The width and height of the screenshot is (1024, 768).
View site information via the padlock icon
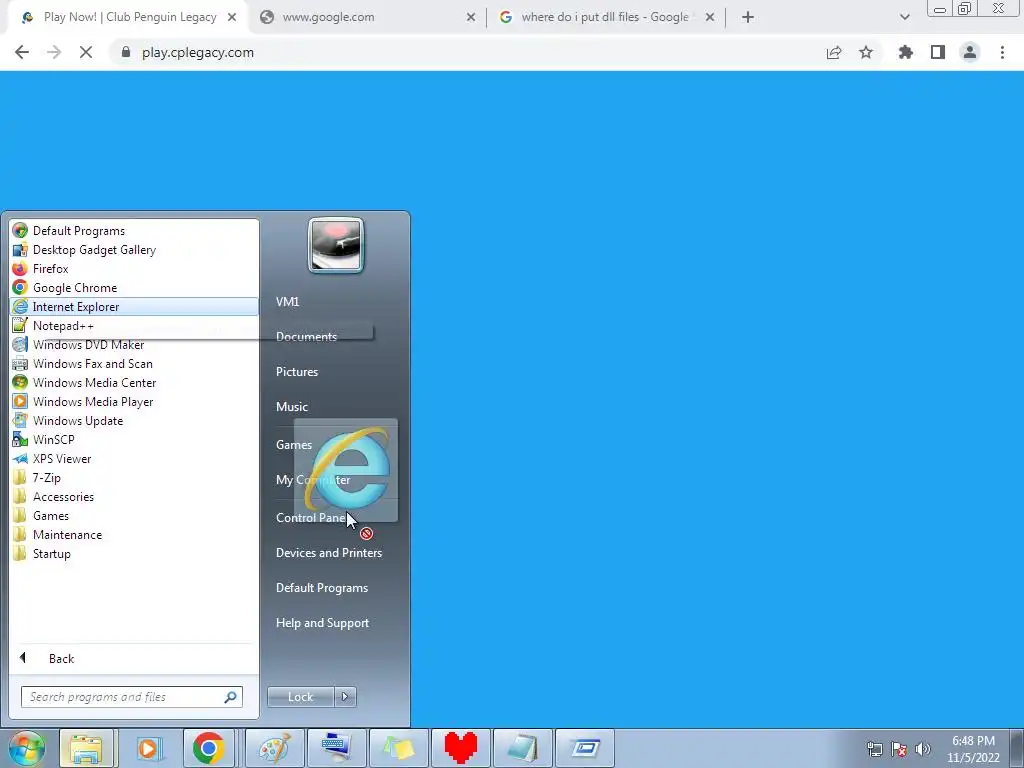point(126,52)
